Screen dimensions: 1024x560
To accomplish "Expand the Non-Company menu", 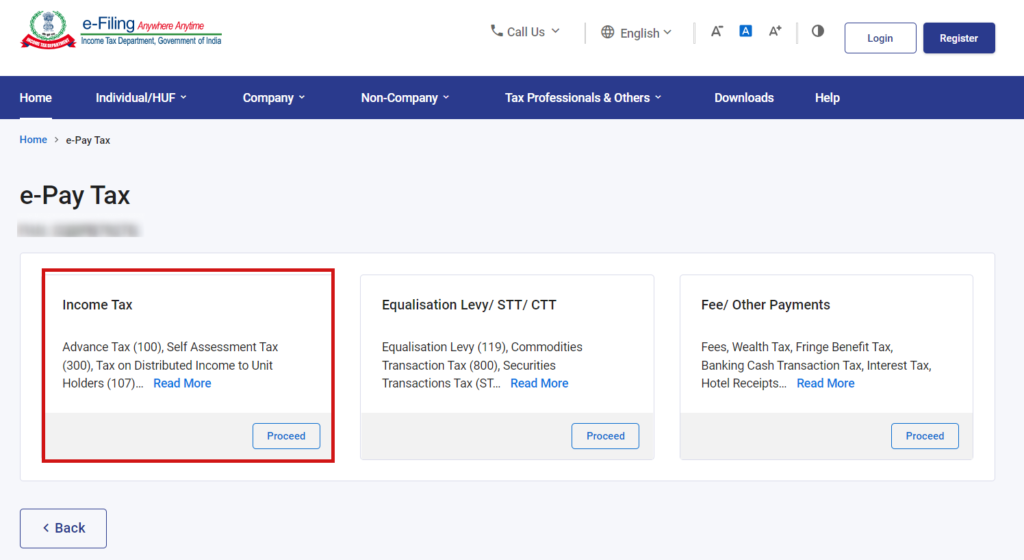I will (405, 98).
